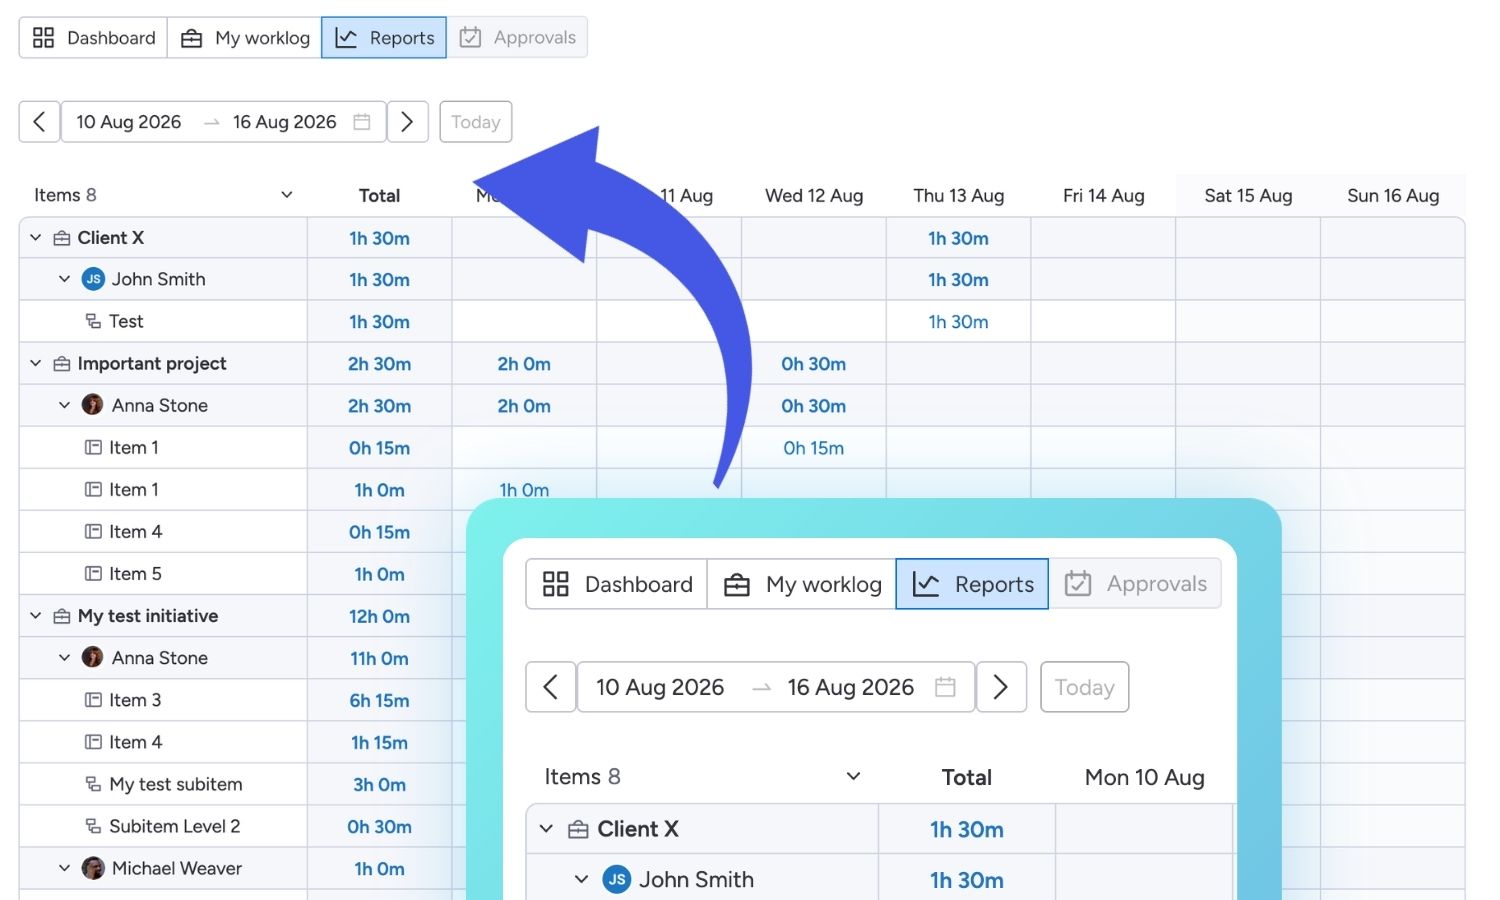Screen dimensions: 1500x900
Task: Collapse Client X in the zoomed inset
Action: pyautogui.click(x=546, y=829)
